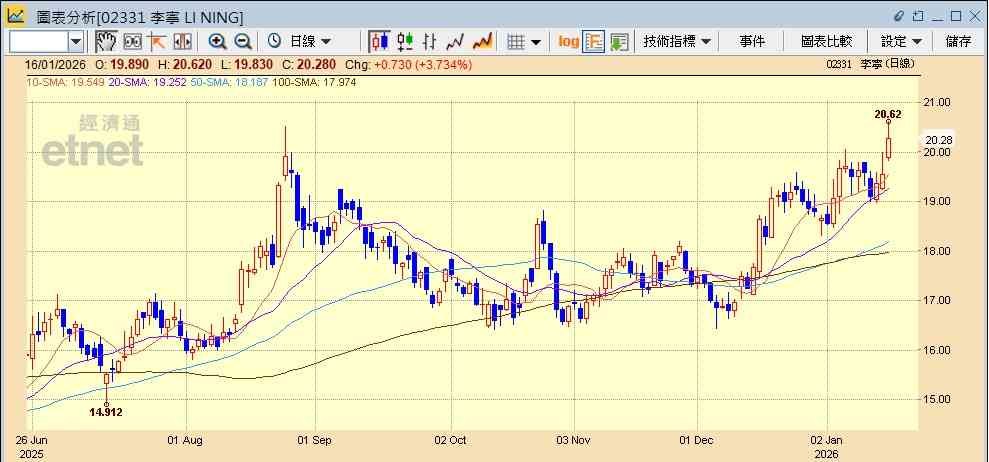989x462 pixels.
Task: Open the 設定 settings dropdown
Action: [901, 42]
